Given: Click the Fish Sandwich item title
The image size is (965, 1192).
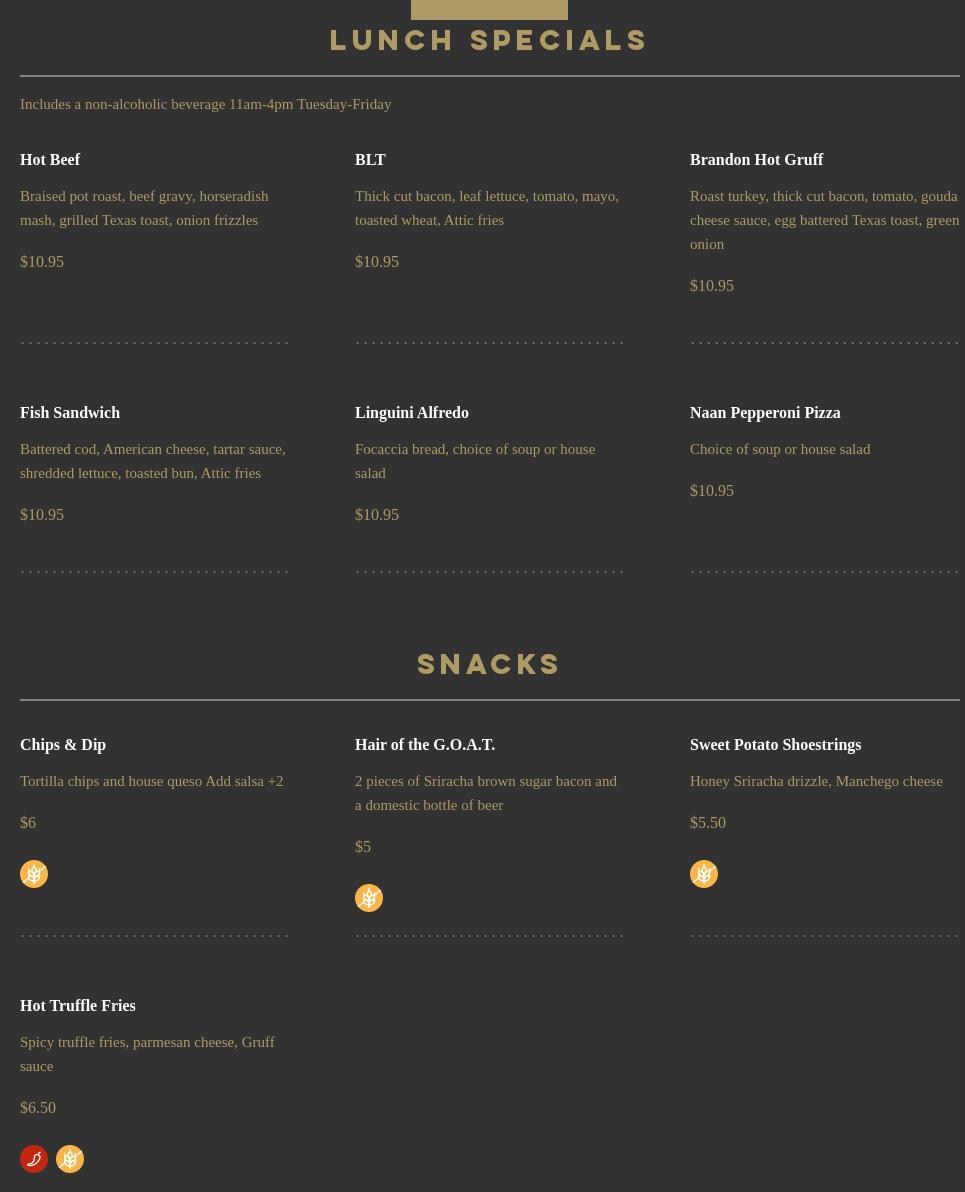Looking at the screenshot, I should coord(70,413).
